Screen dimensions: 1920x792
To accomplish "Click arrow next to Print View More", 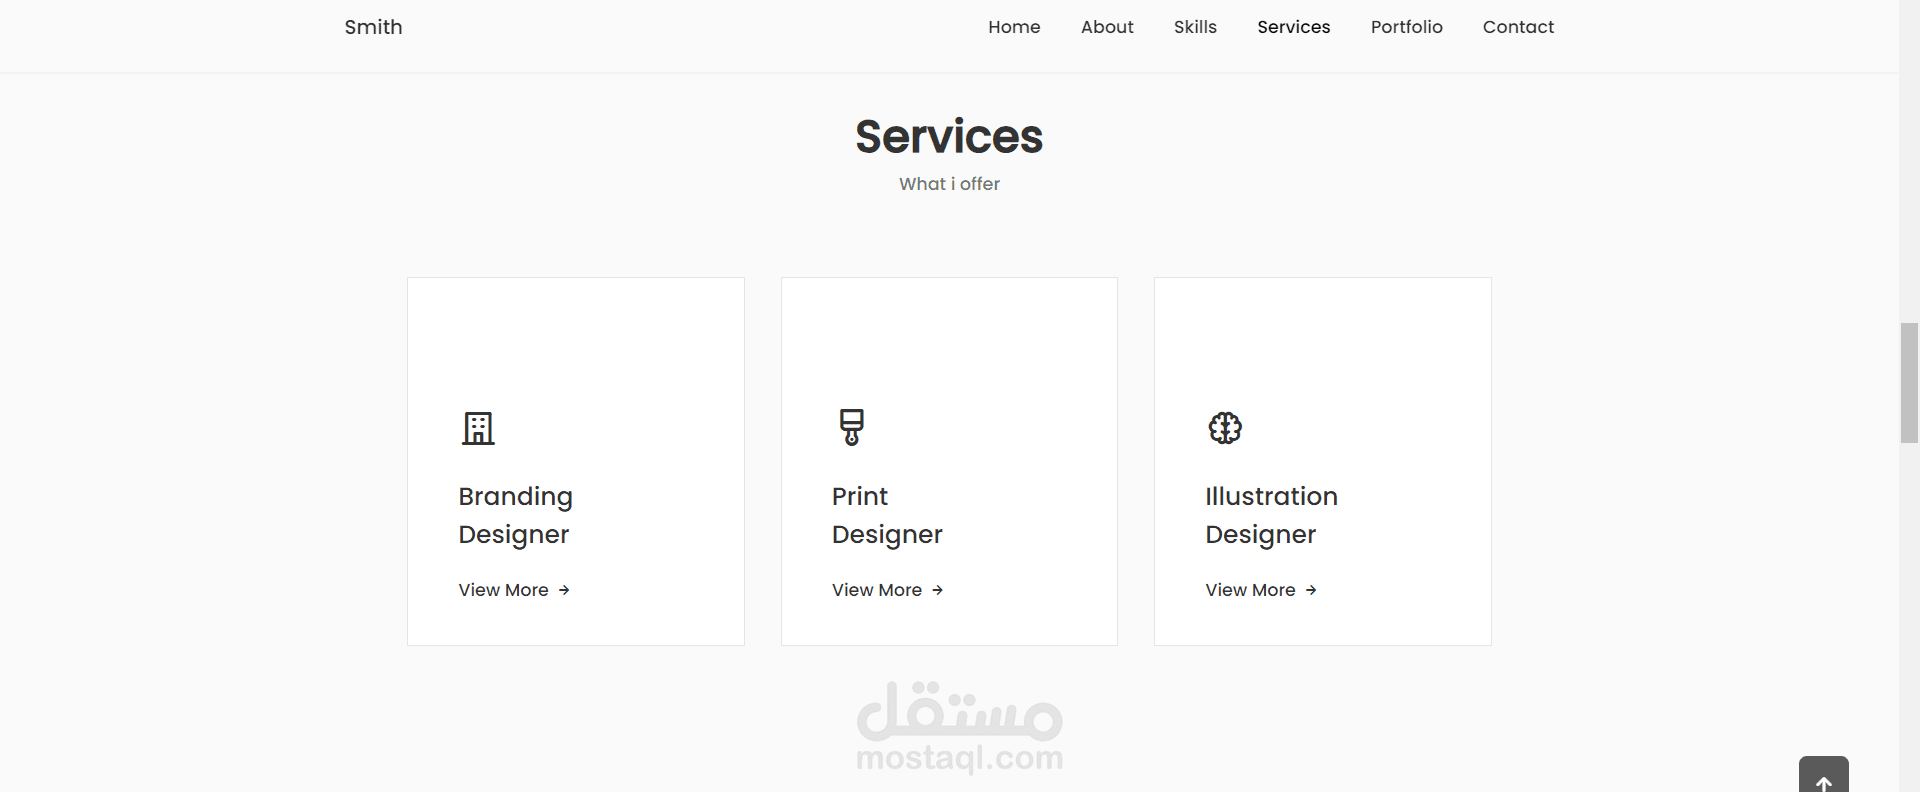I will click(x=937, y=590).
